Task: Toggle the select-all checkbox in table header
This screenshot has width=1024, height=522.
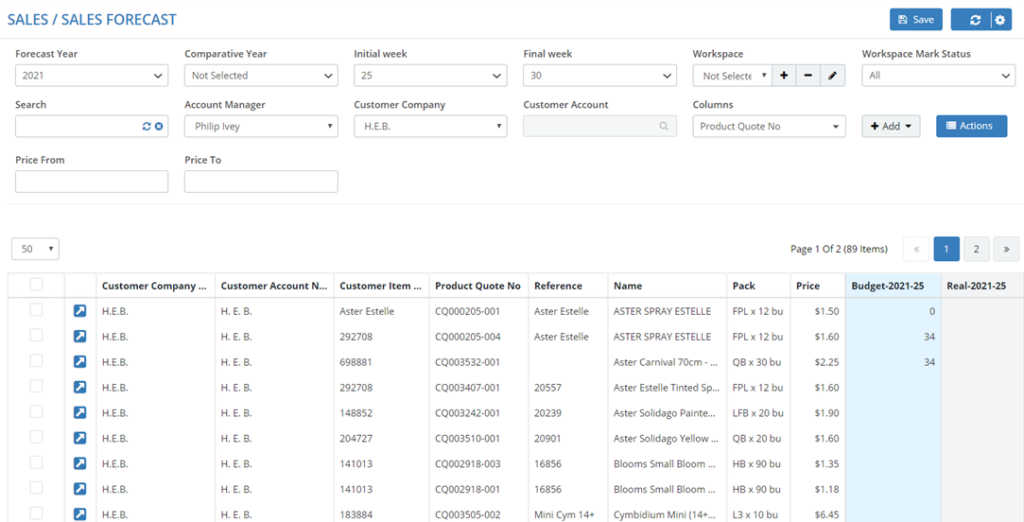Action: (37, 284)
